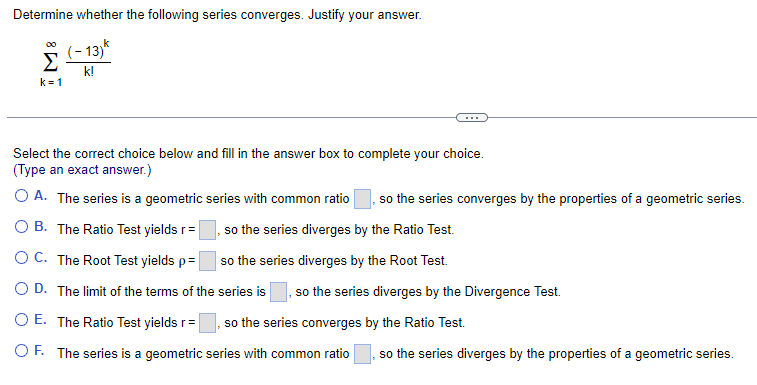Select radio option D Divergence Test
757x385 pixels.
21,289
